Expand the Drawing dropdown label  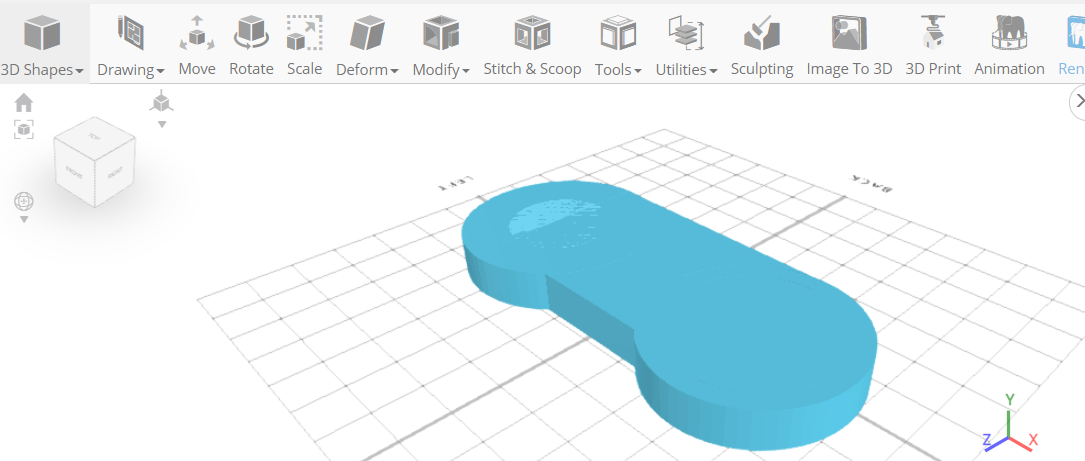[131, 70]
